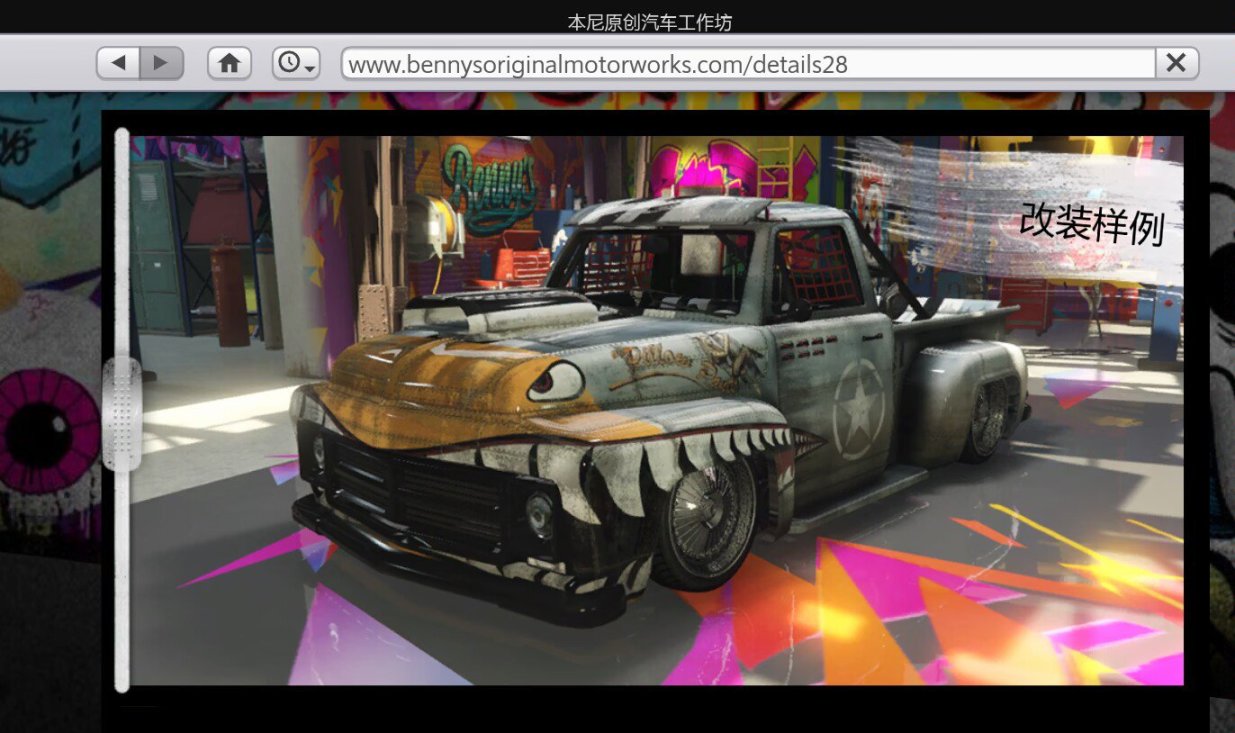Click the home button between navigation arrows

229,62
